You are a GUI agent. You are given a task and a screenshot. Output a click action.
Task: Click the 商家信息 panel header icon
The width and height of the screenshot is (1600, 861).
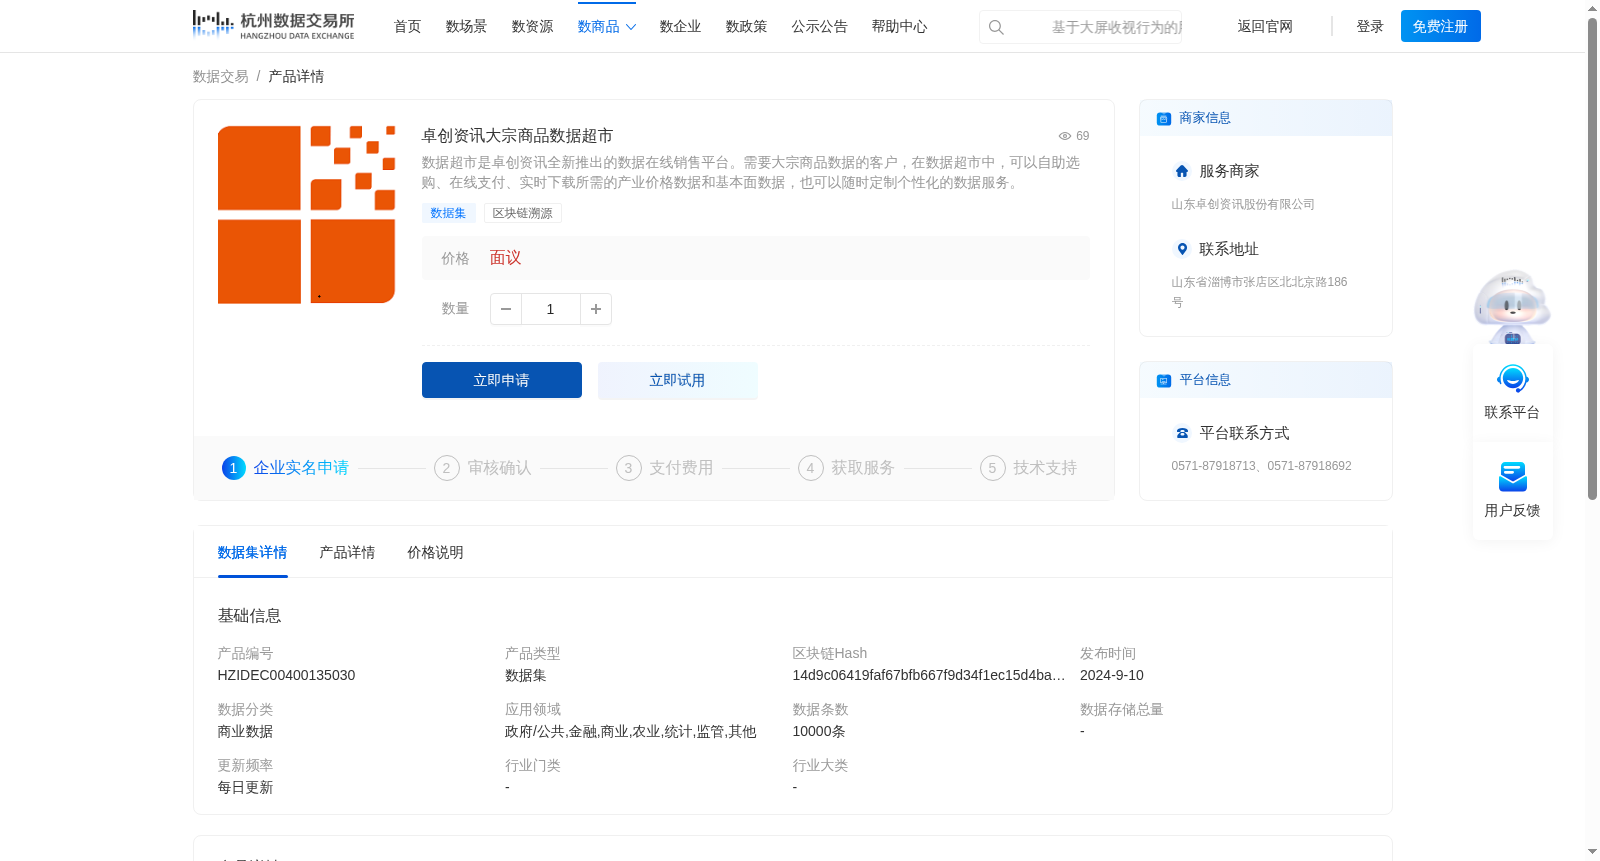tap(1164, 118)
